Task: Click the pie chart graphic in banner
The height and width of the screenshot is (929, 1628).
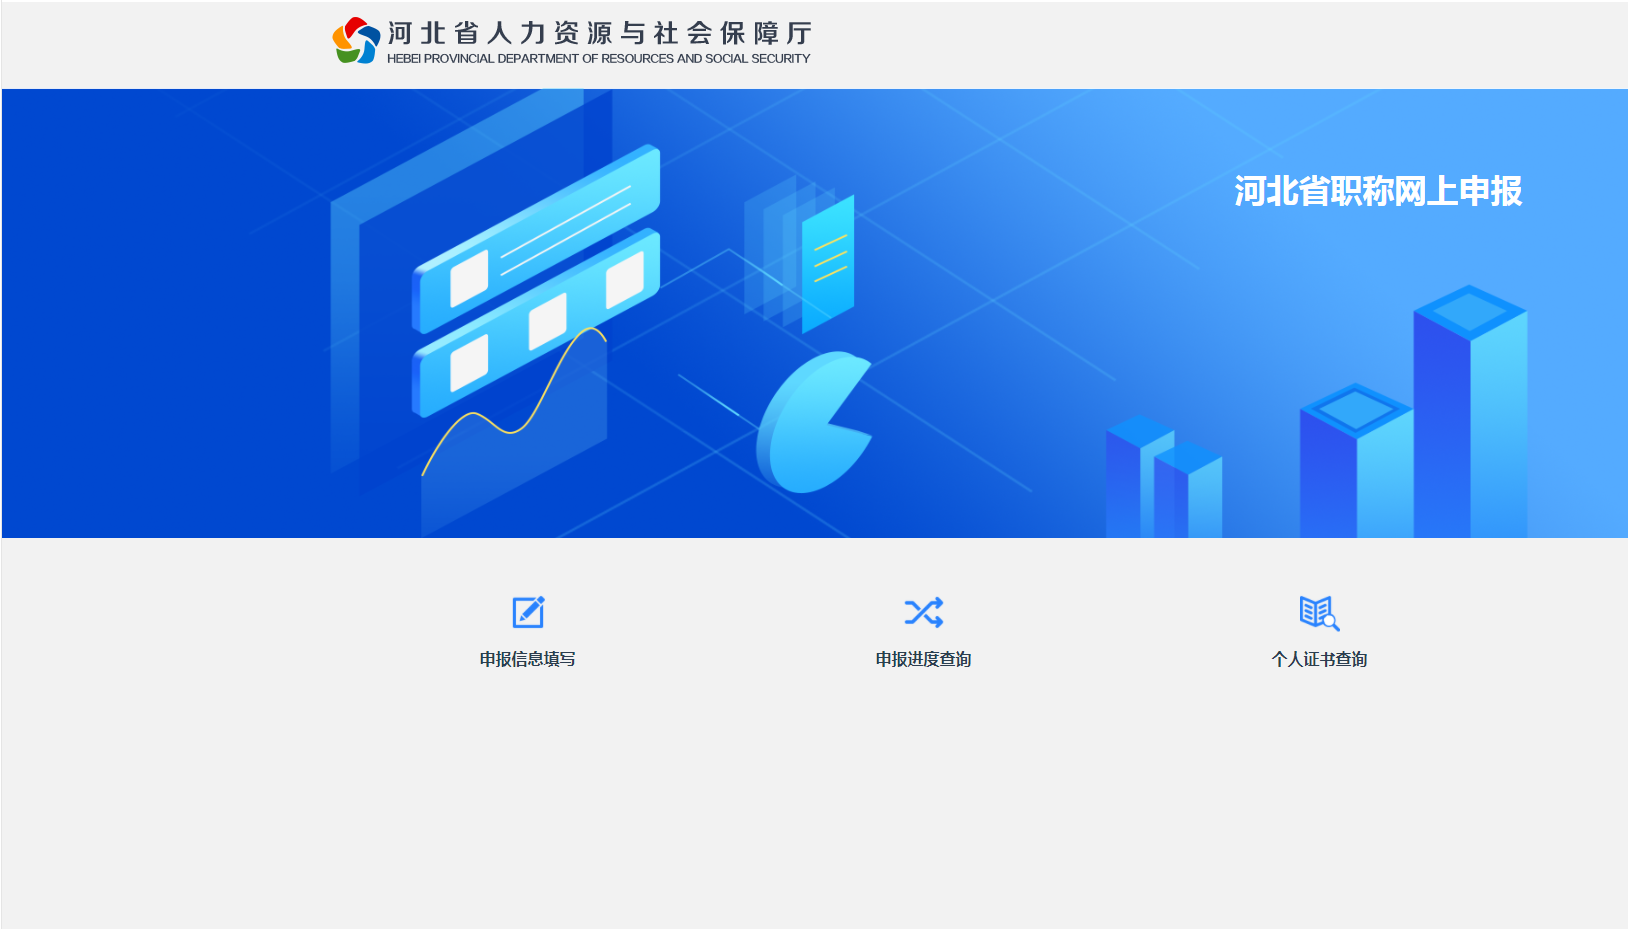Action: pos(810,425)
